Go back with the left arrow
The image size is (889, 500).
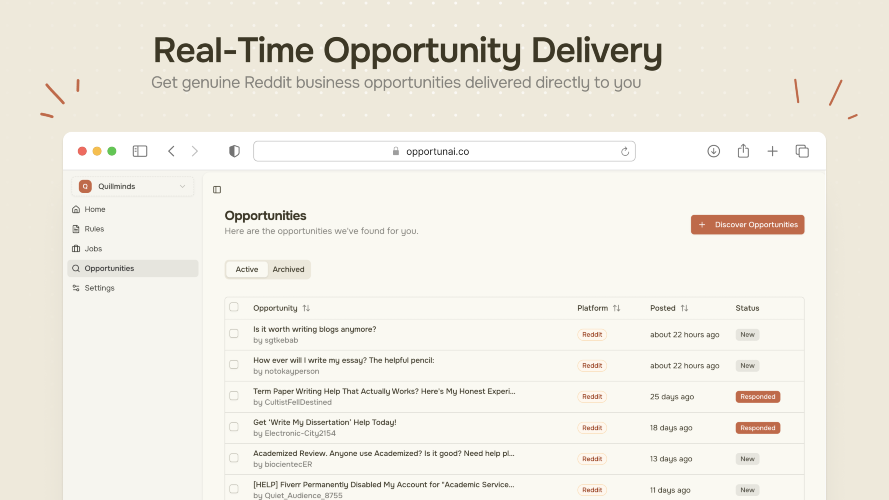pyautogui.click(x=171, y=151)
